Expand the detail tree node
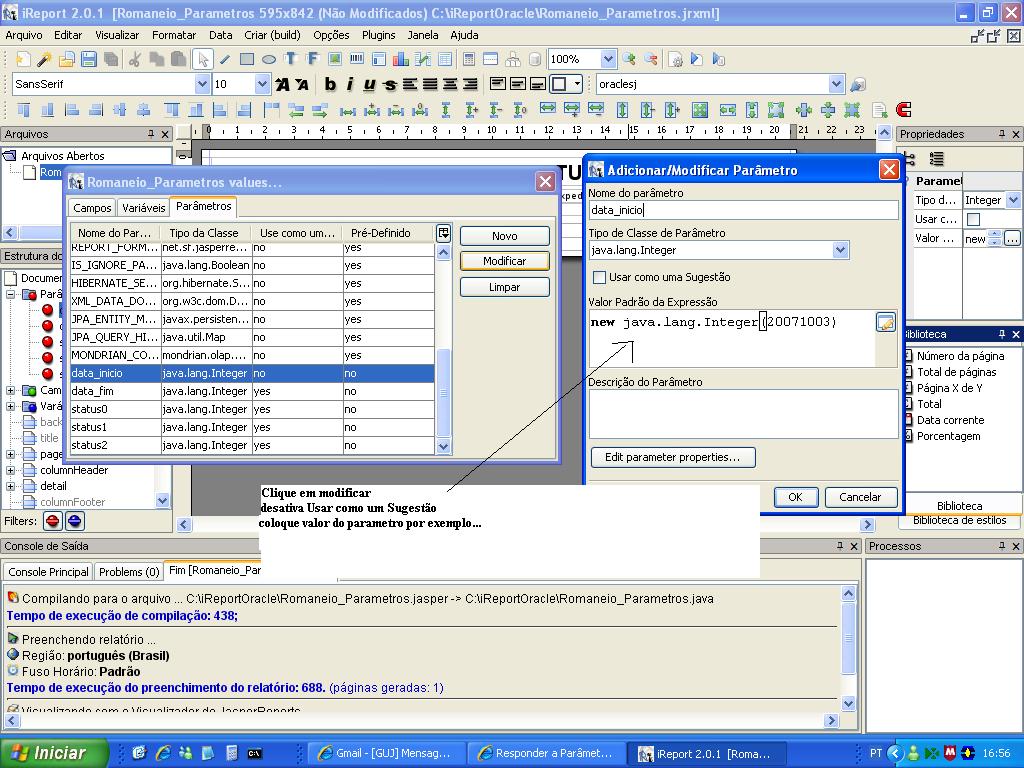 coord(10,487)
